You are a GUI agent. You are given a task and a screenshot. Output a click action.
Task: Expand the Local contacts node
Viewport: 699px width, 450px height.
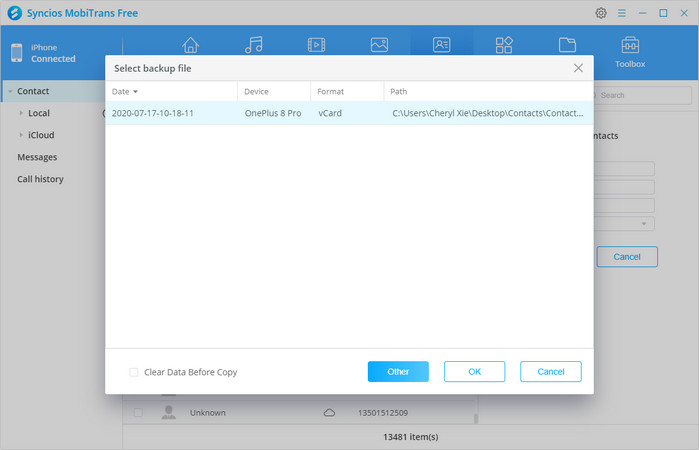[x=21, y=113]
